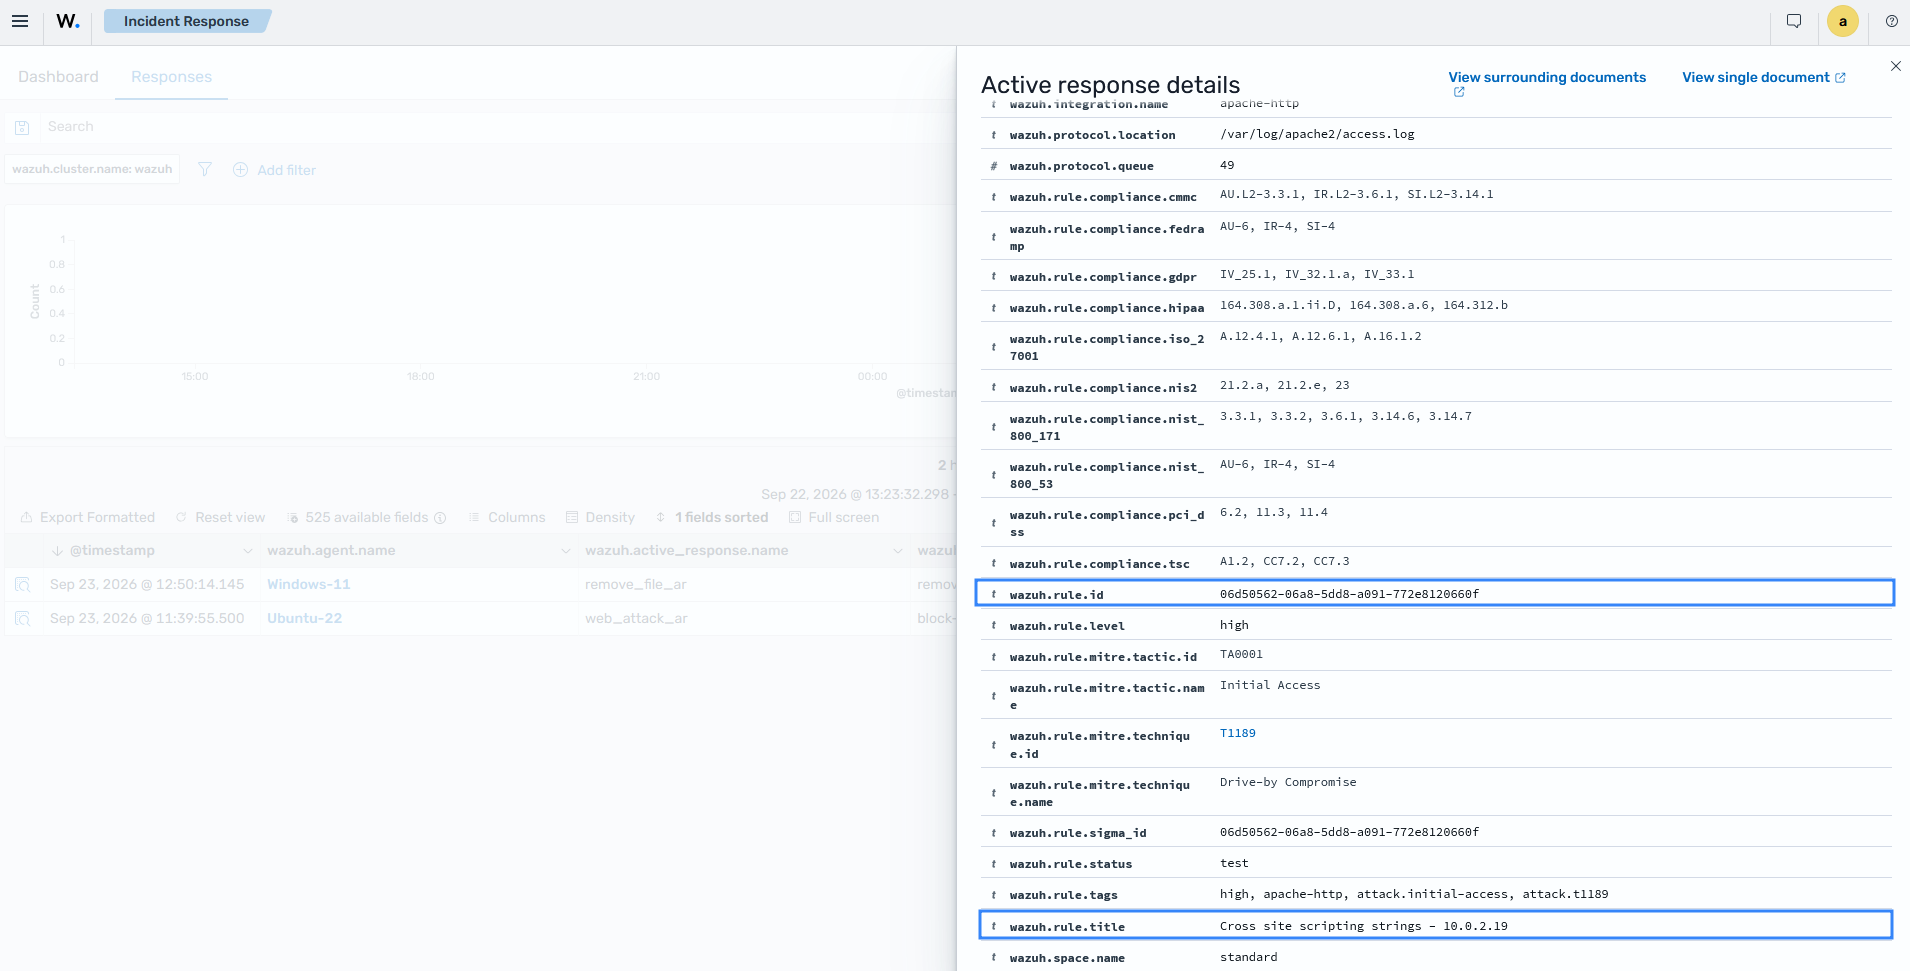The height and width of the screenshot is (971, 1910).
Task: Click the web_attack_ar cell
Action: (636, 618)
